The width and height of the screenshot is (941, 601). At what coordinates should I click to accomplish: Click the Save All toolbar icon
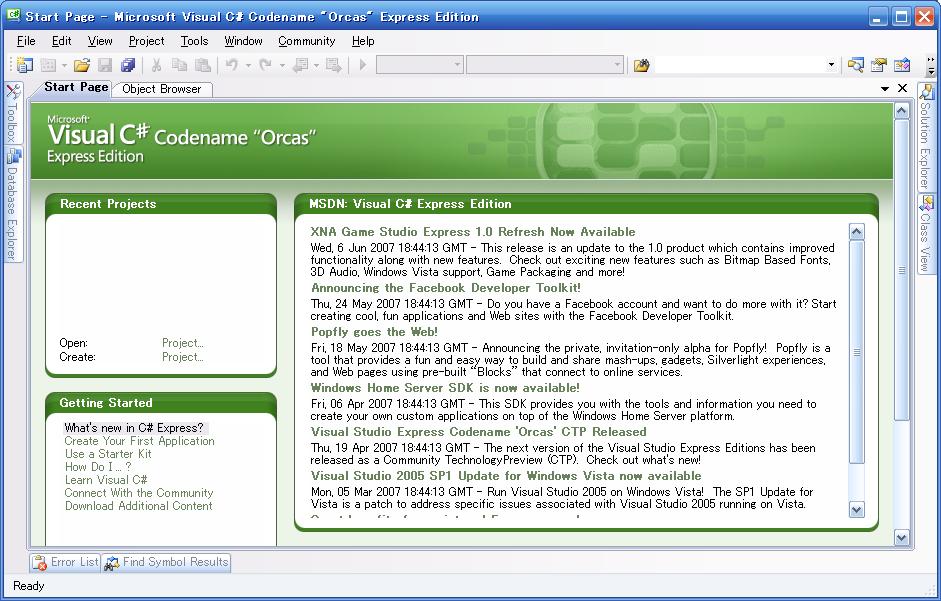point(128,65)
